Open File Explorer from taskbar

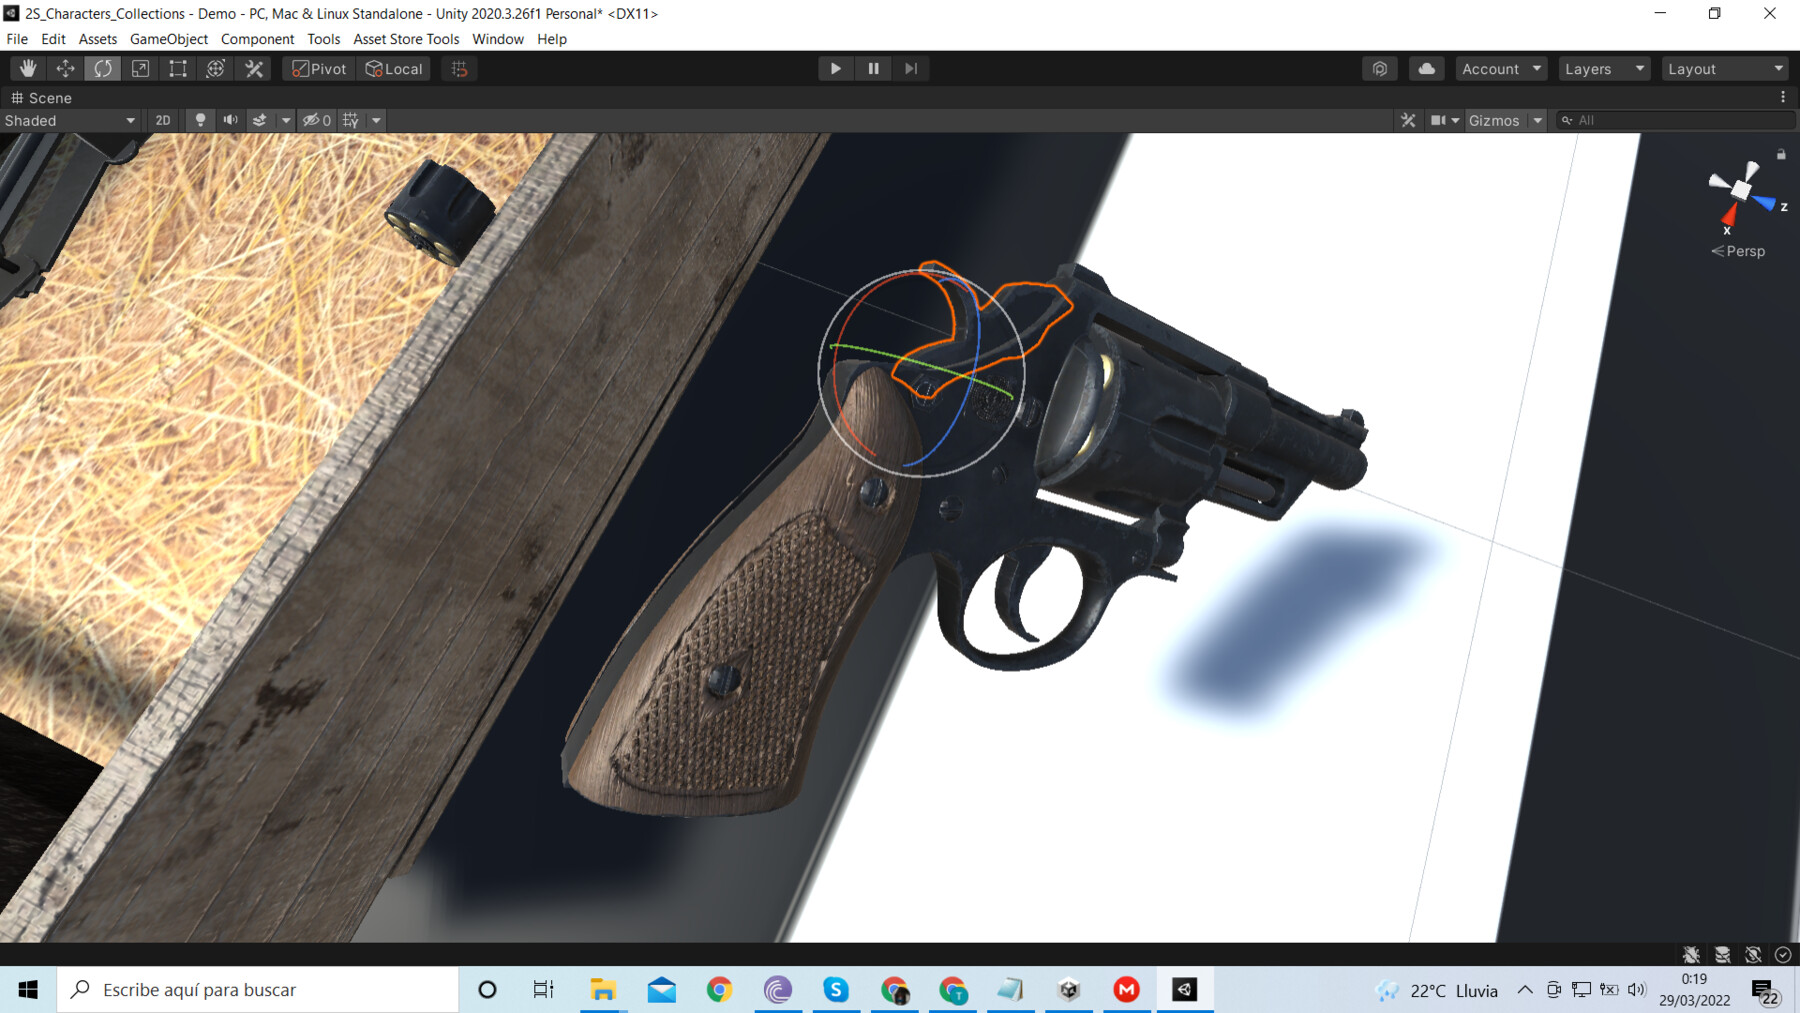tap(603, 989)
